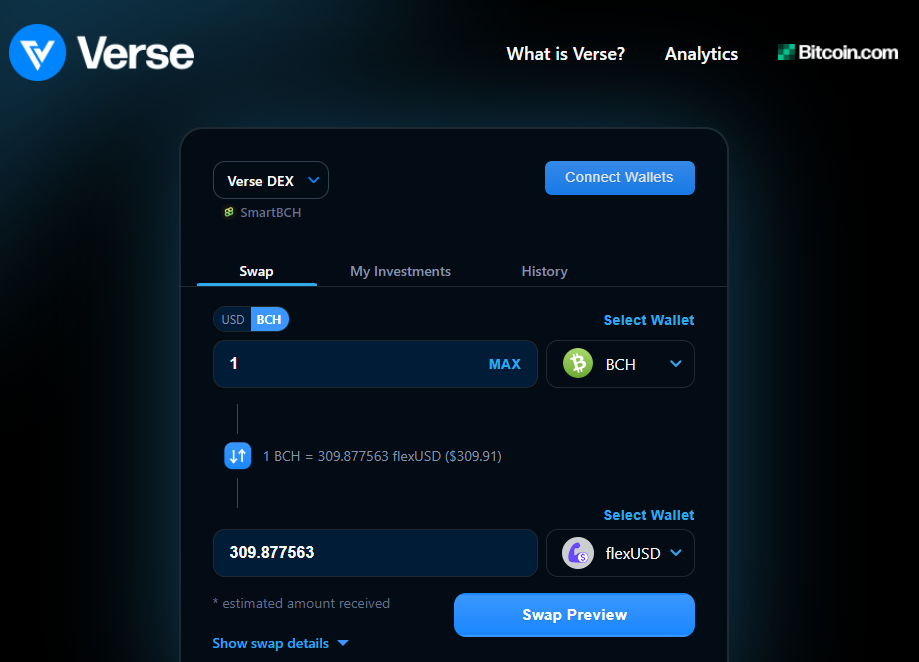The image size is (919, 662).
Task: Click the flexUSD token icon
Action: coord(578,553)
